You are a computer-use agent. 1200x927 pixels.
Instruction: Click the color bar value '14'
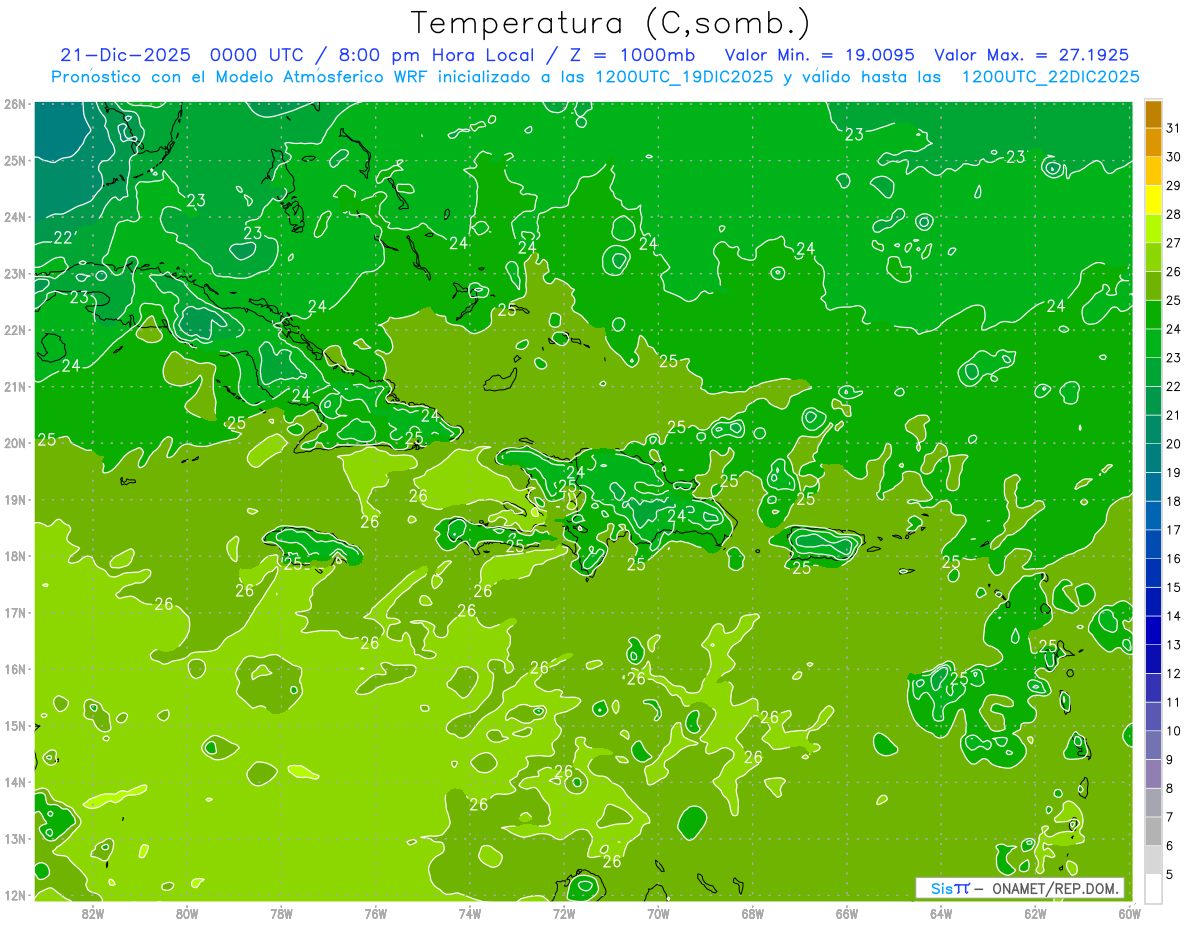[x=1173, y=616]
